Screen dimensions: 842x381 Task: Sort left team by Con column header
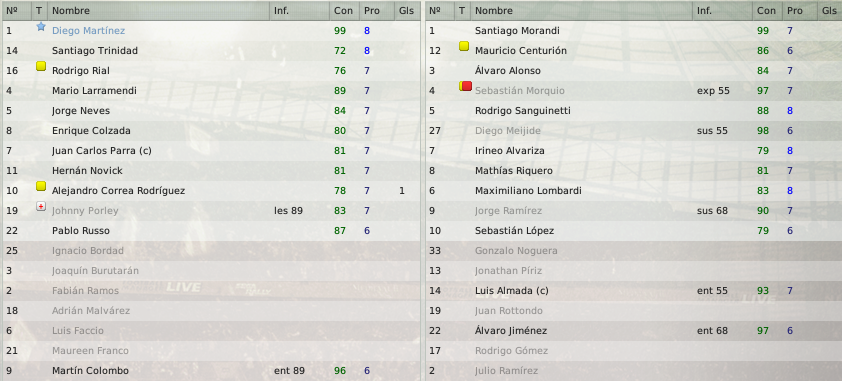click(344, 10)
